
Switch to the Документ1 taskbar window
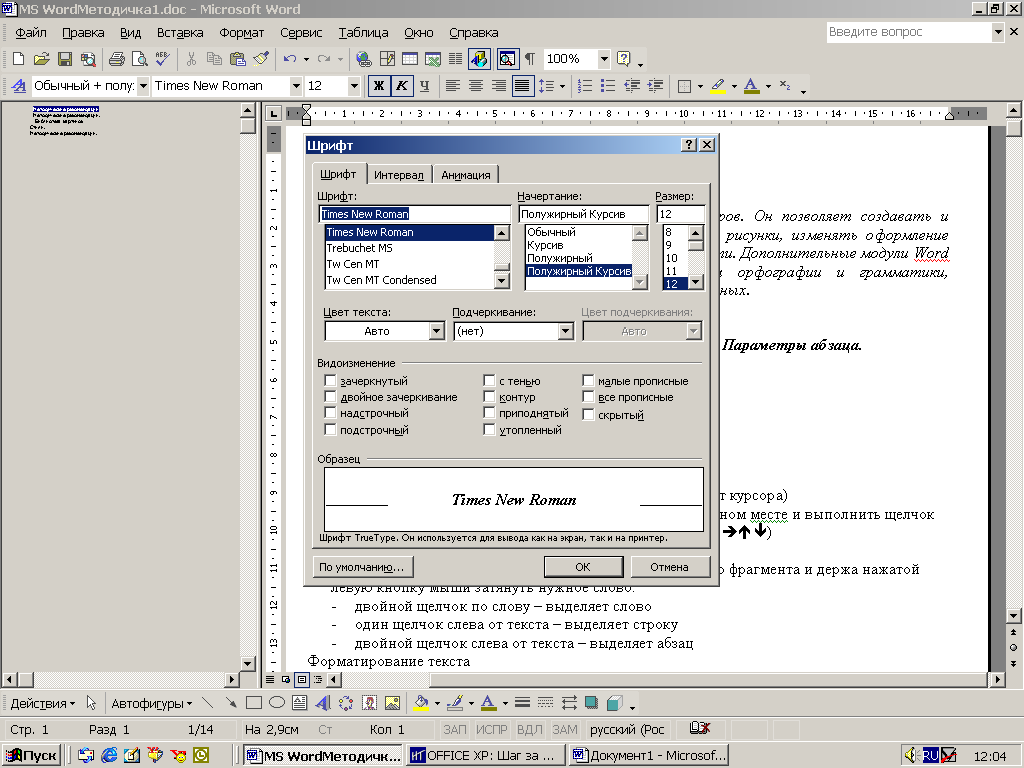(x=649, y=756)
